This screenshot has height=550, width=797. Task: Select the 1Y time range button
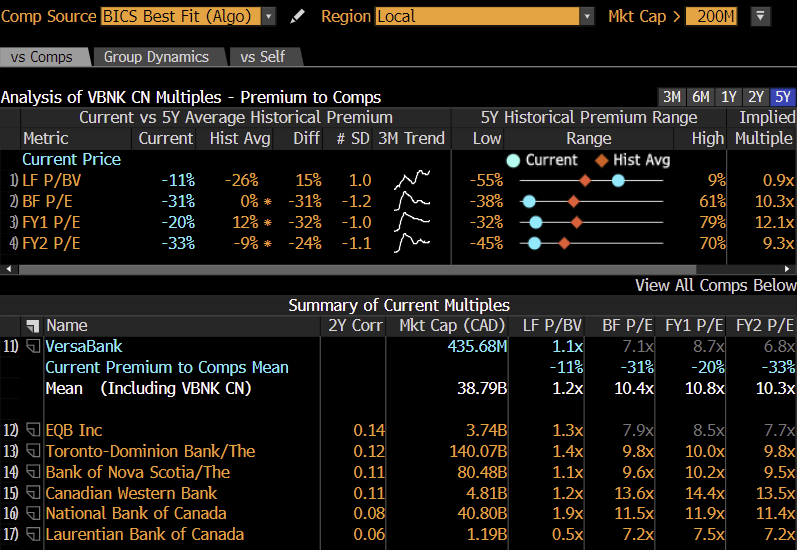click(x=728, y=97)
